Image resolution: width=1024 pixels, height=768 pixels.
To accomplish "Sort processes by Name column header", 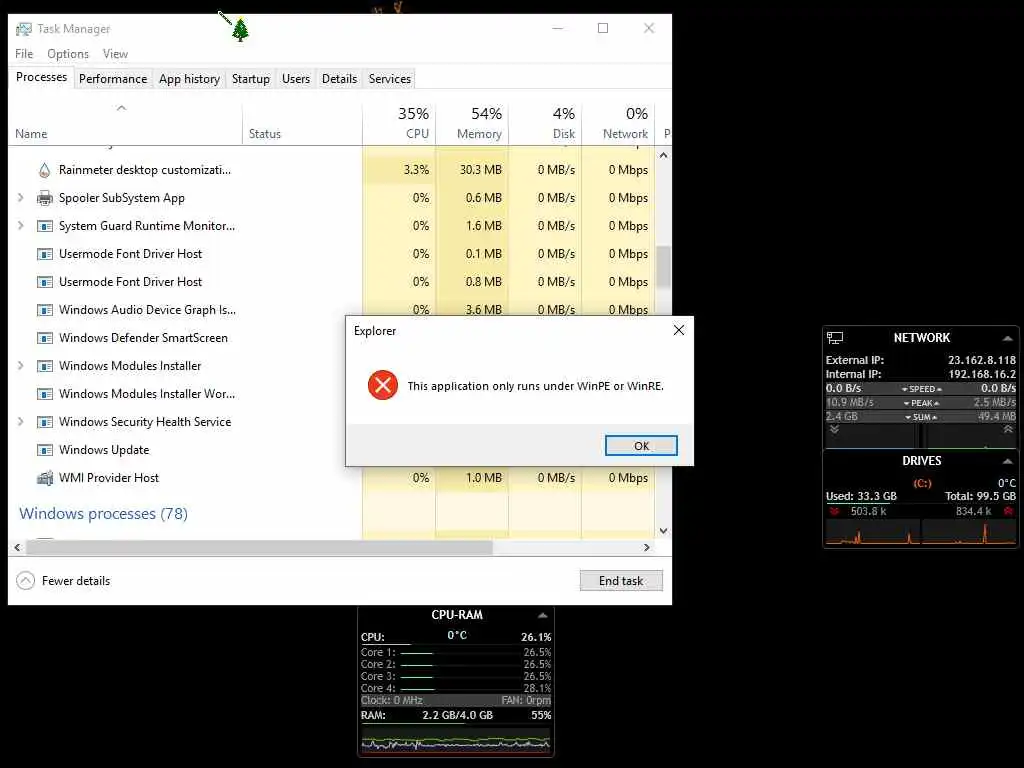I will pos(124,124).
